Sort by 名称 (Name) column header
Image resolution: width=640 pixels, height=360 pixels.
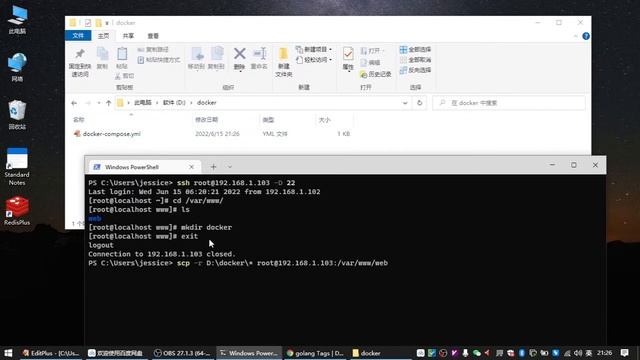(79, 120)
